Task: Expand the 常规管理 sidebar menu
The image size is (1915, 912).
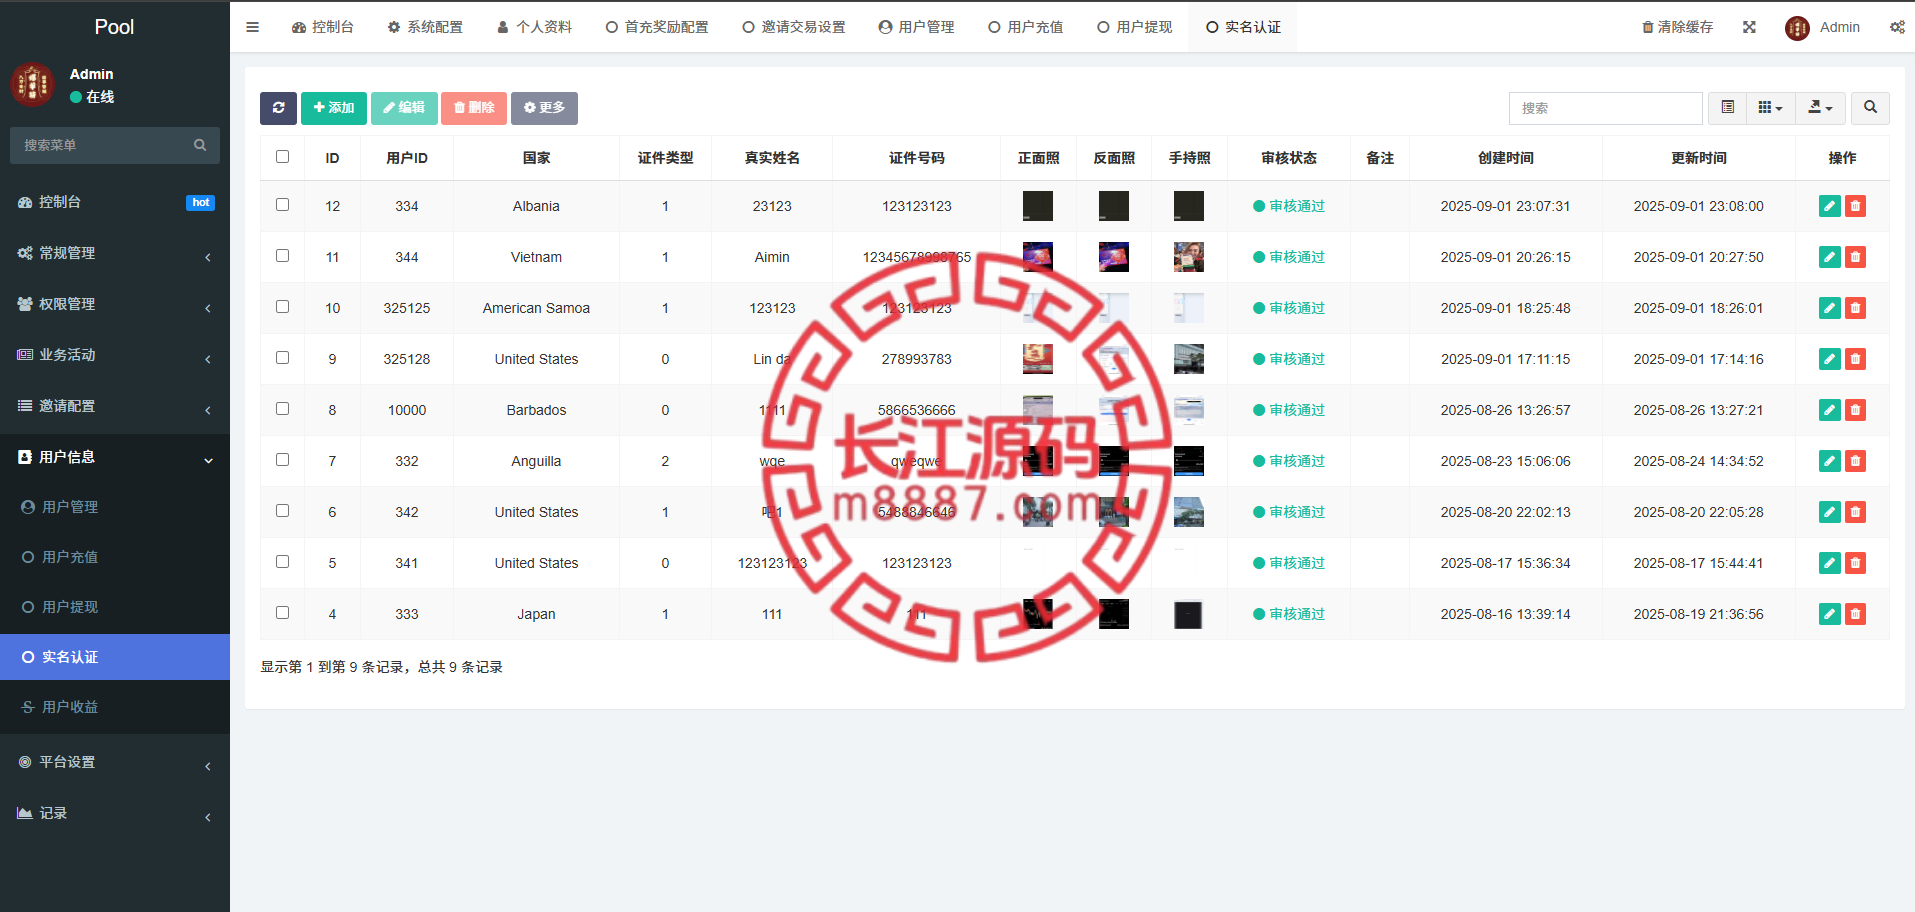Action: [115, 254]
